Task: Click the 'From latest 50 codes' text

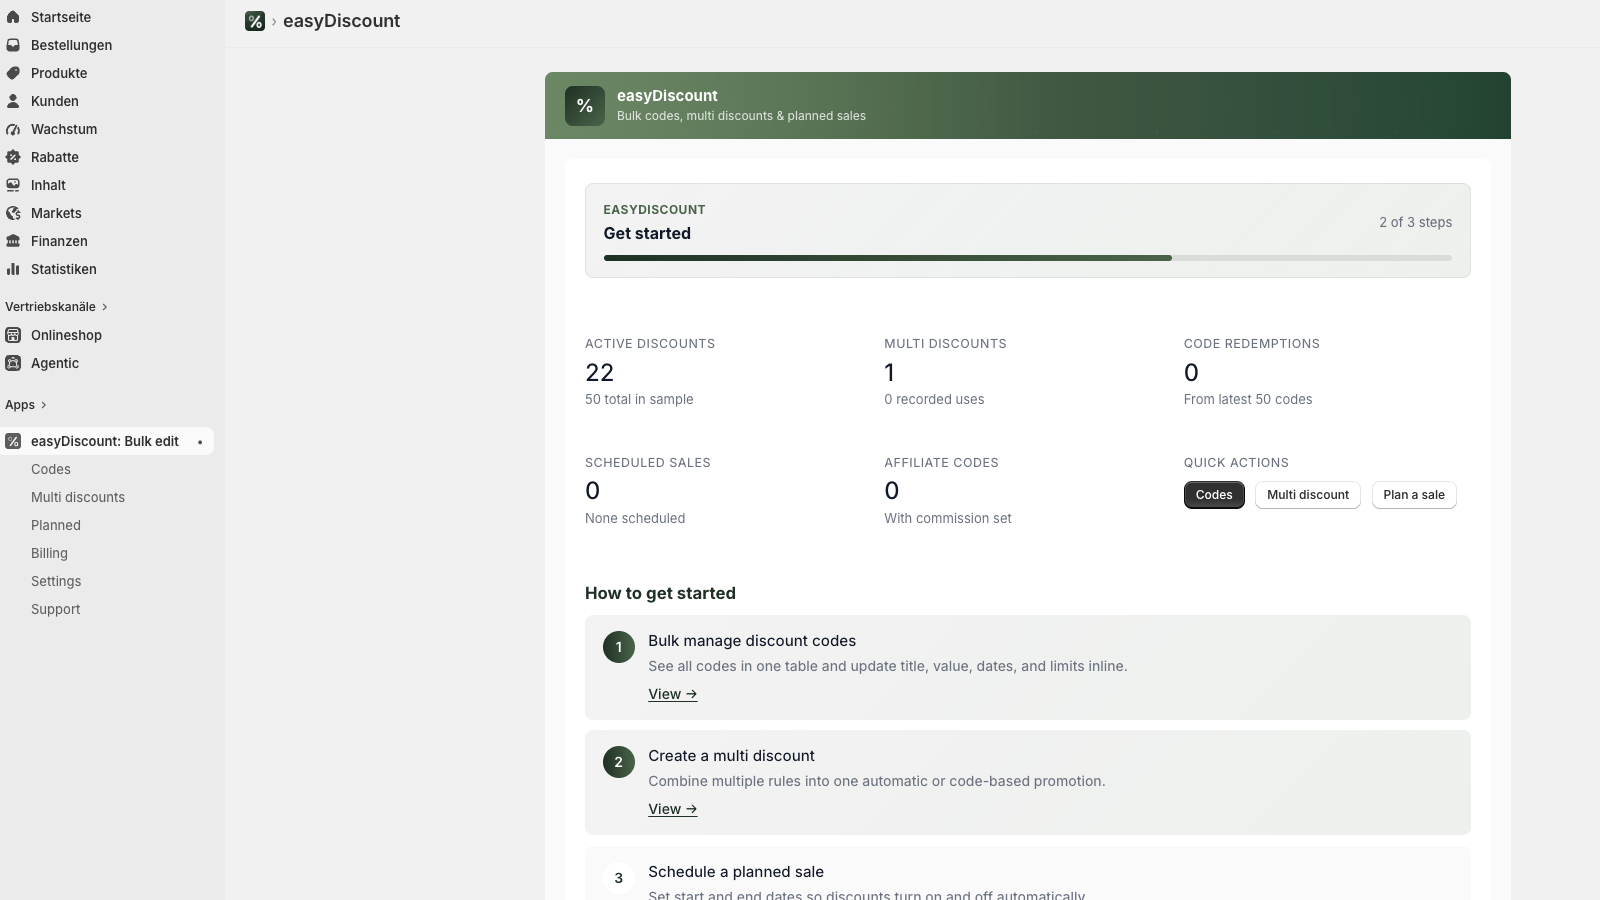Action: pyautogui.click(x=1248, y=399)
